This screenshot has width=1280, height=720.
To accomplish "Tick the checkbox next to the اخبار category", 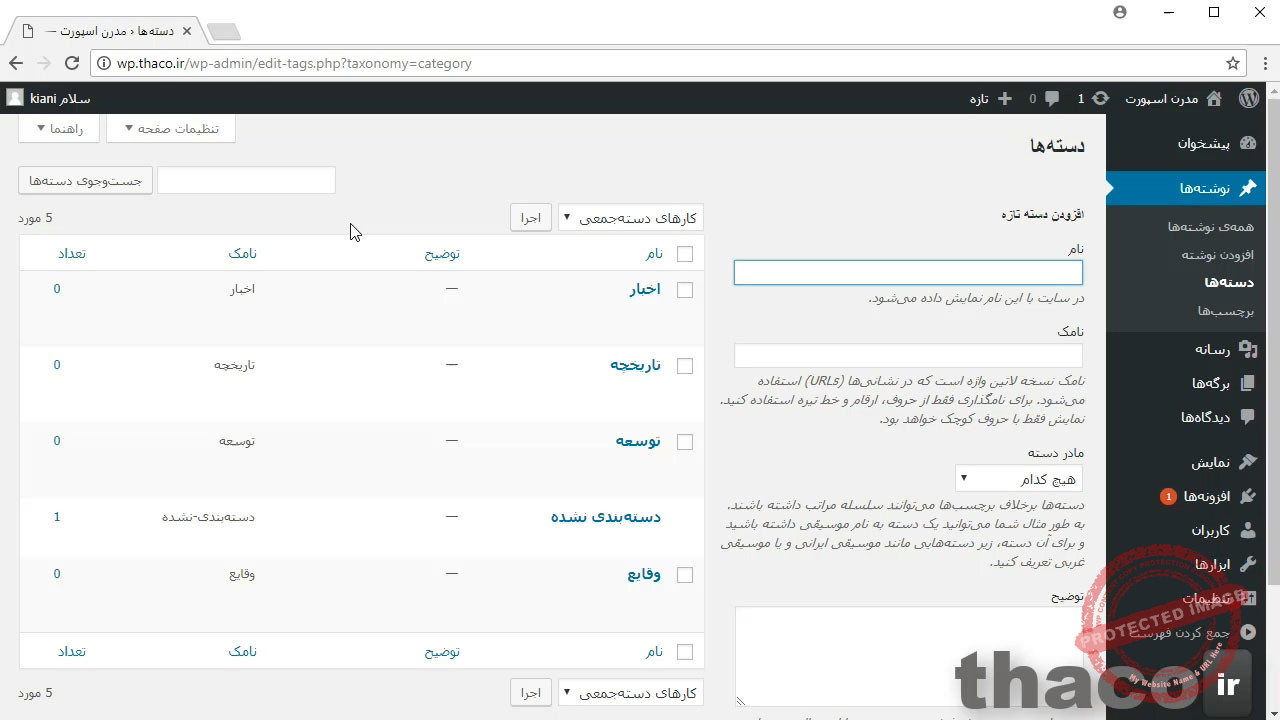I will coord(685,289).
